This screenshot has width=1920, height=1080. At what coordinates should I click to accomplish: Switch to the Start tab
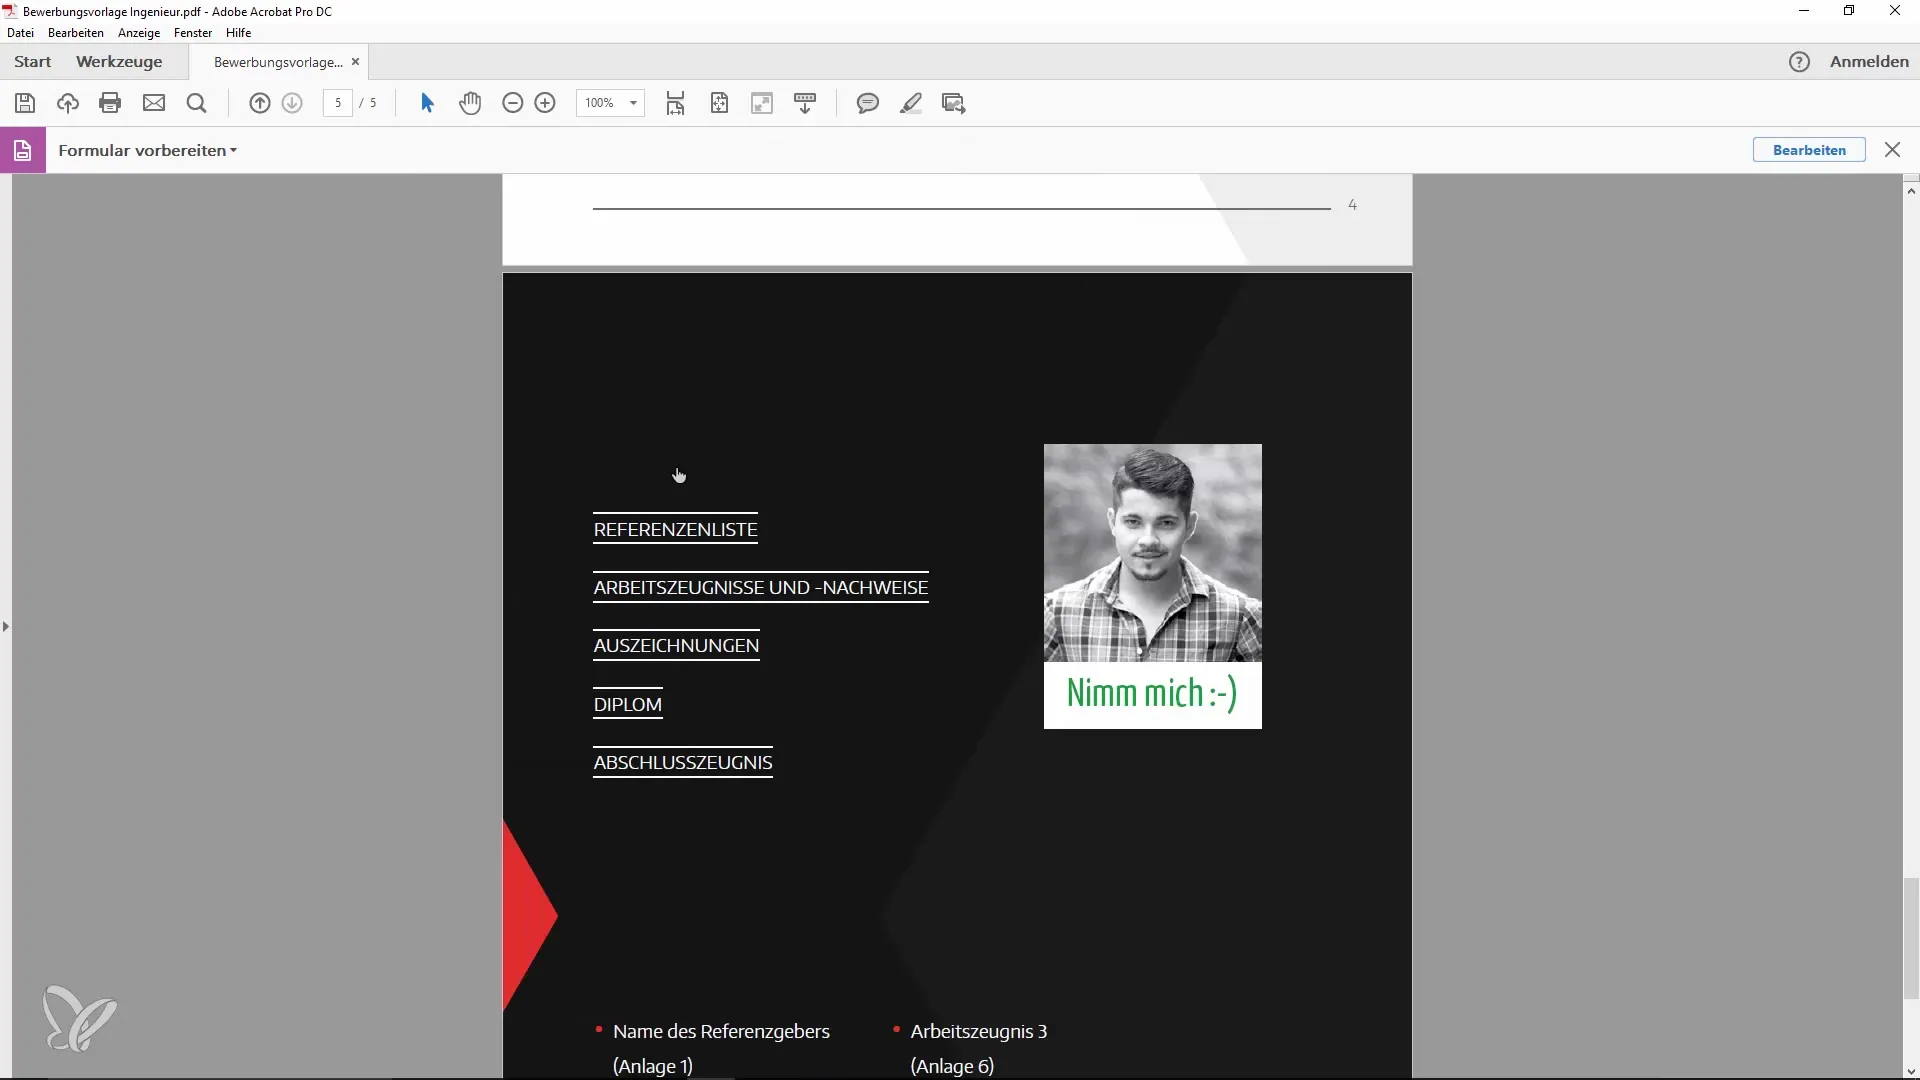point(33,62)
